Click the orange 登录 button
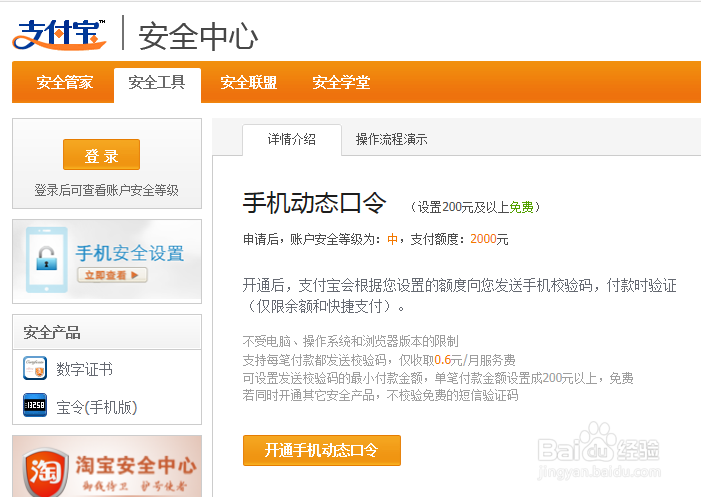Viewport: 701px width, 497px height. [101, 155]
